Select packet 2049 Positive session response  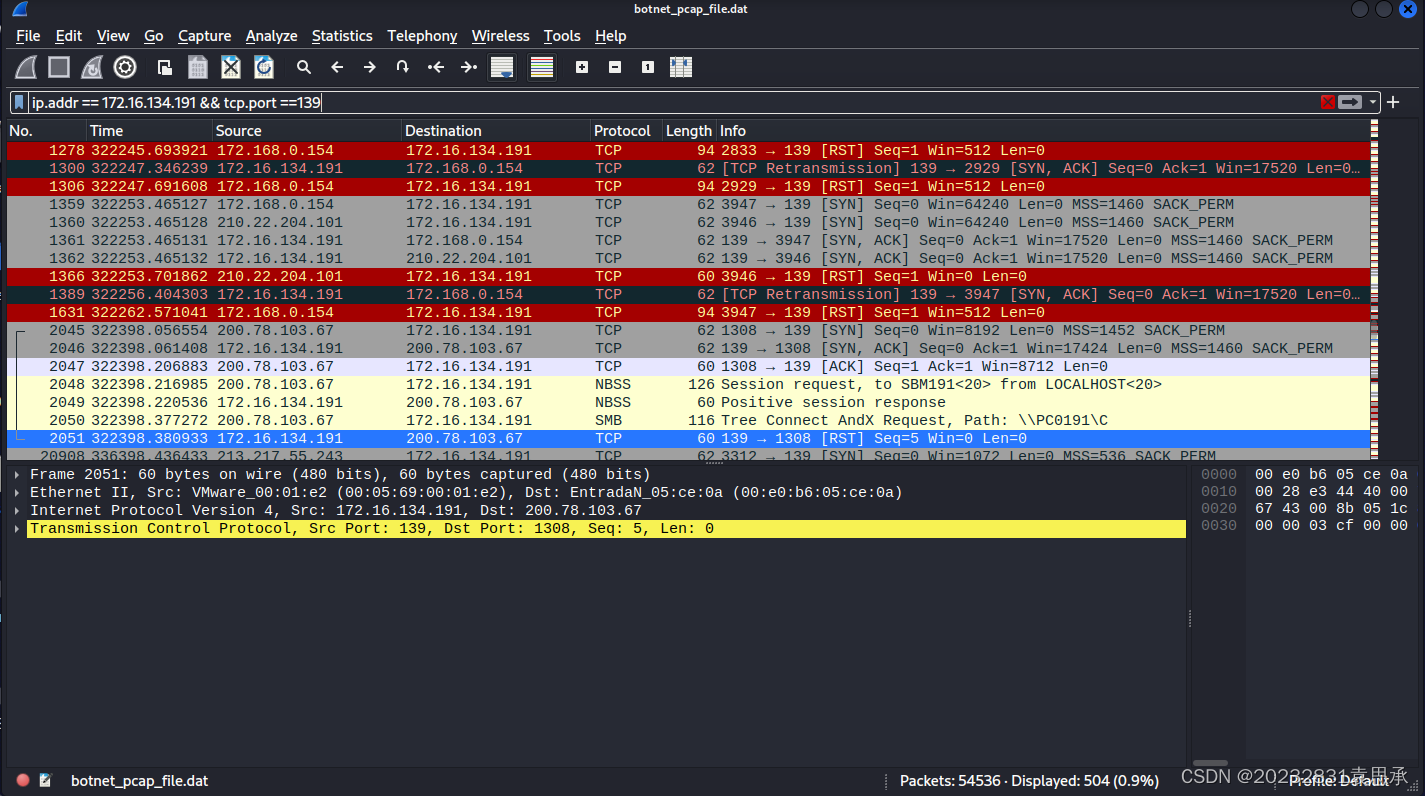coord(688,402)
